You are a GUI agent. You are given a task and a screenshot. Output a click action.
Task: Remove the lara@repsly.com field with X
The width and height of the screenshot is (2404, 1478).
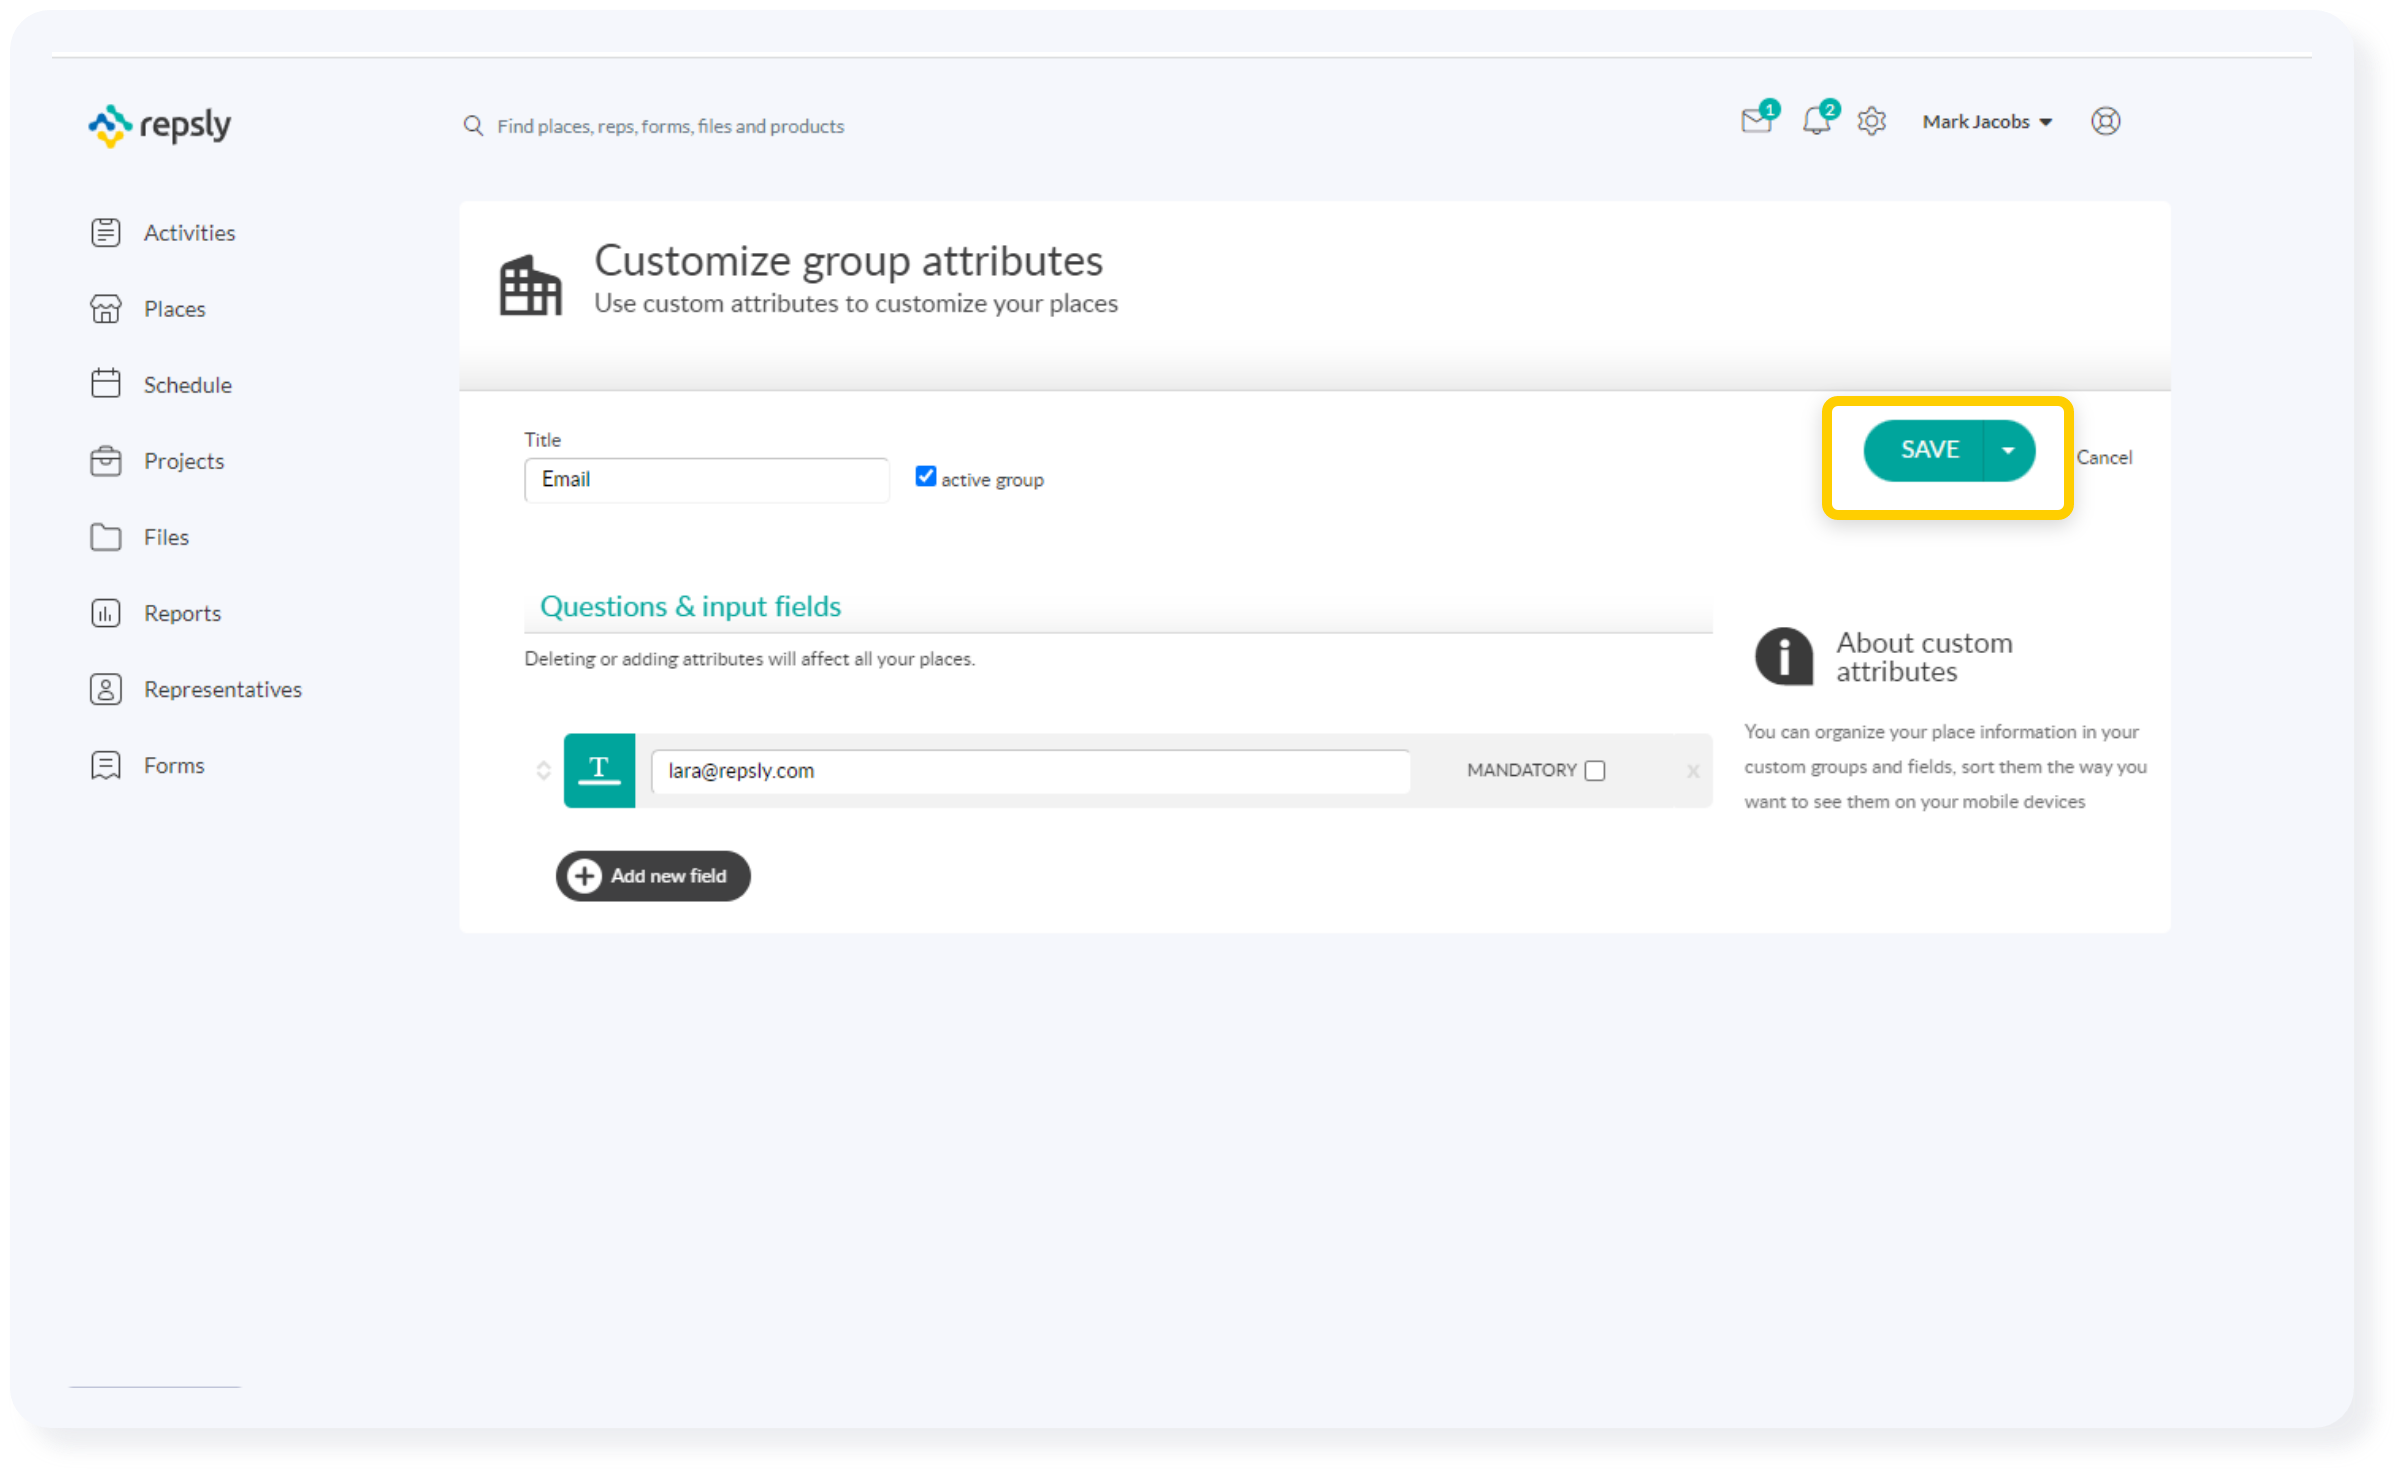(x=1693, y=771)
